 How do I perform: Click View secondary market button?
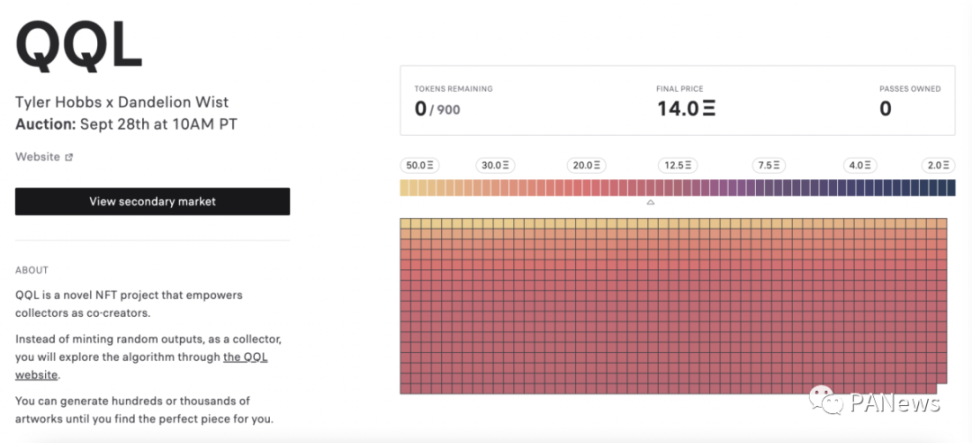[152, 201]
